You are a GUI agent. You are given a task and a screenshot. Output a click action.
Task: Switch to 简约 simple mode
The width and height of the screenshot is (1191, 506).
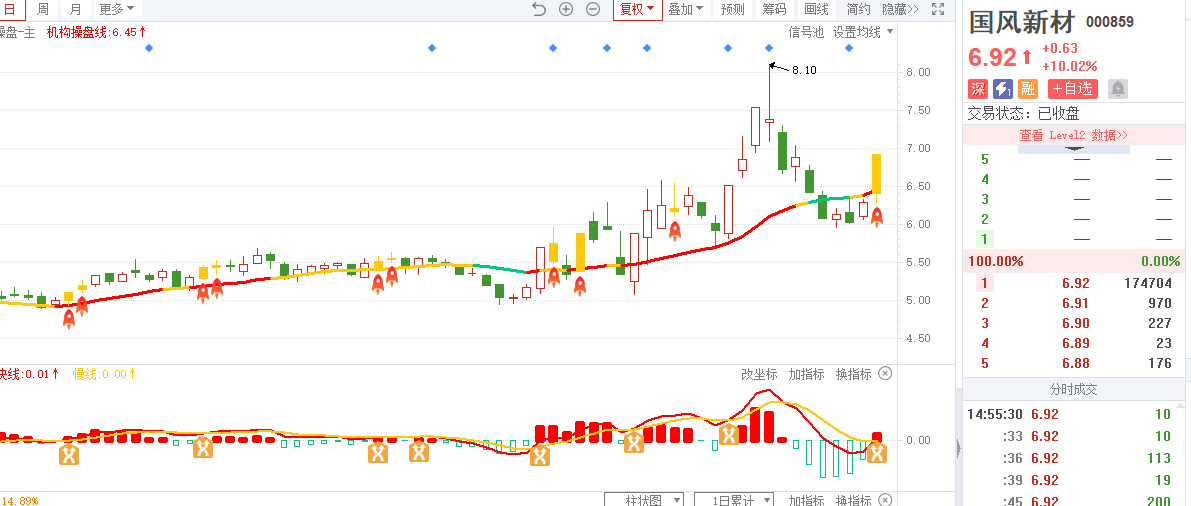pyautogui.click(x=858, y=9)
